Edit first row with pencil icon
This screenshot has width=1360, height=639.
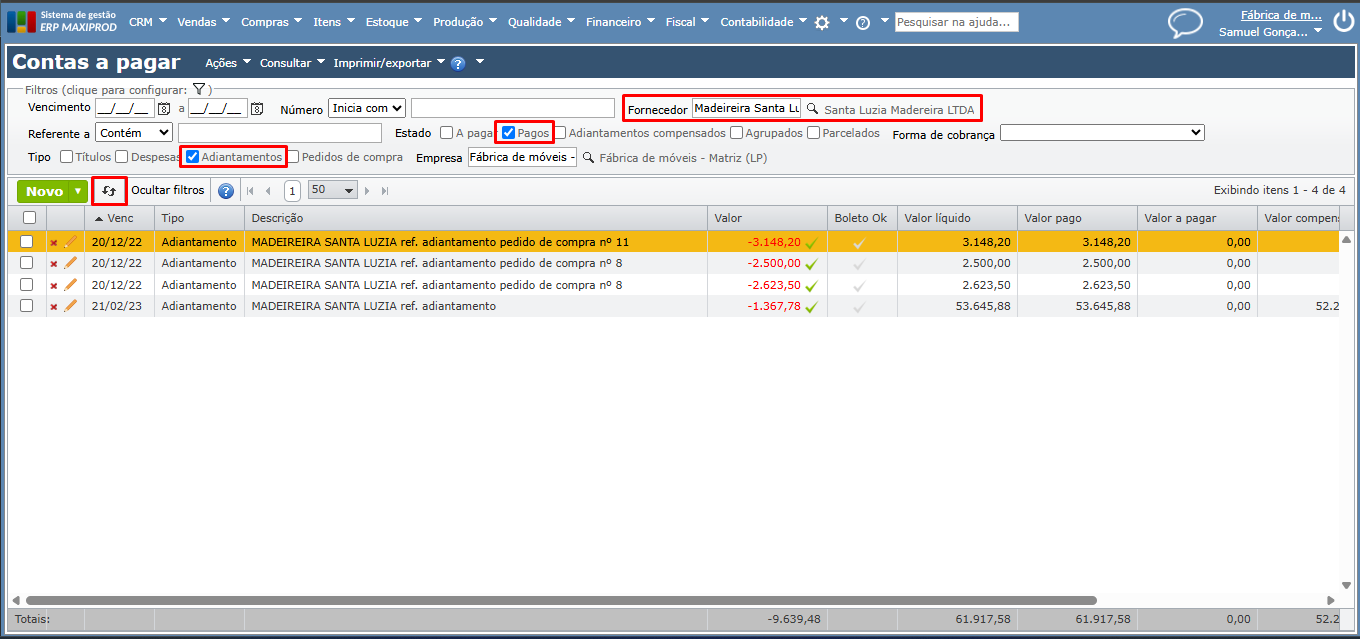click(x=71, y=241)
